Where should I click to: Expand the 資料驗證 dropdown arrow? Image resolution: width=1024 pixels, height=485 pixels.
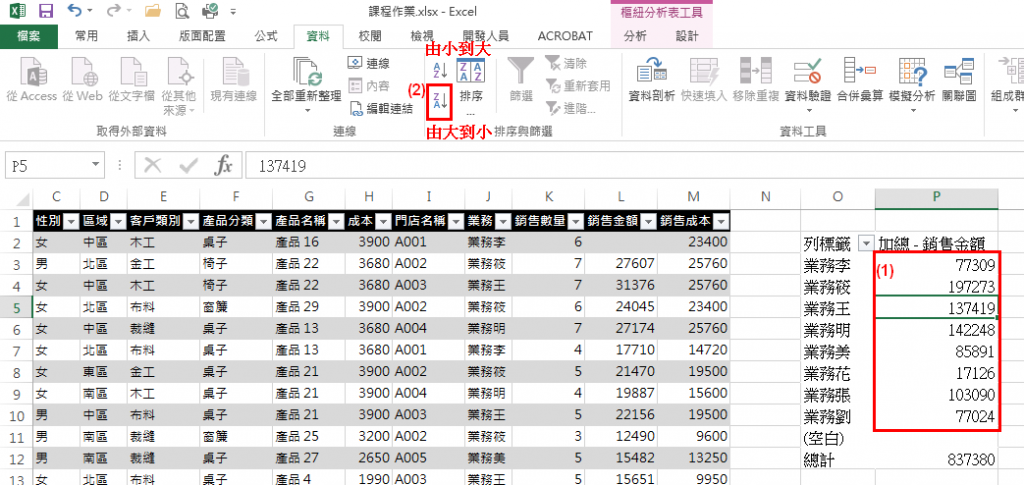(x=807, y=110)
